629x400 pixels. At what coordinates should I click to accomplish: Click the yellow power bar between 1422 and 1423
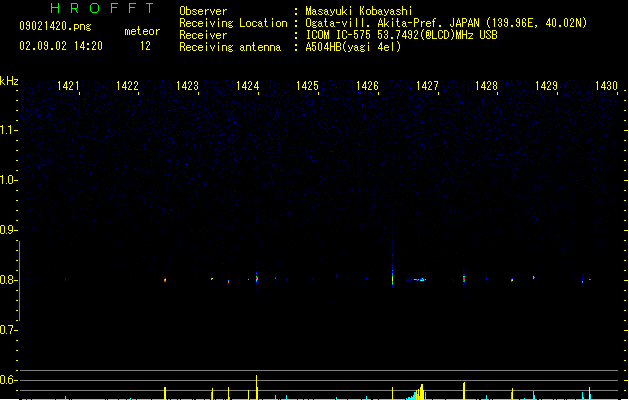165,393
